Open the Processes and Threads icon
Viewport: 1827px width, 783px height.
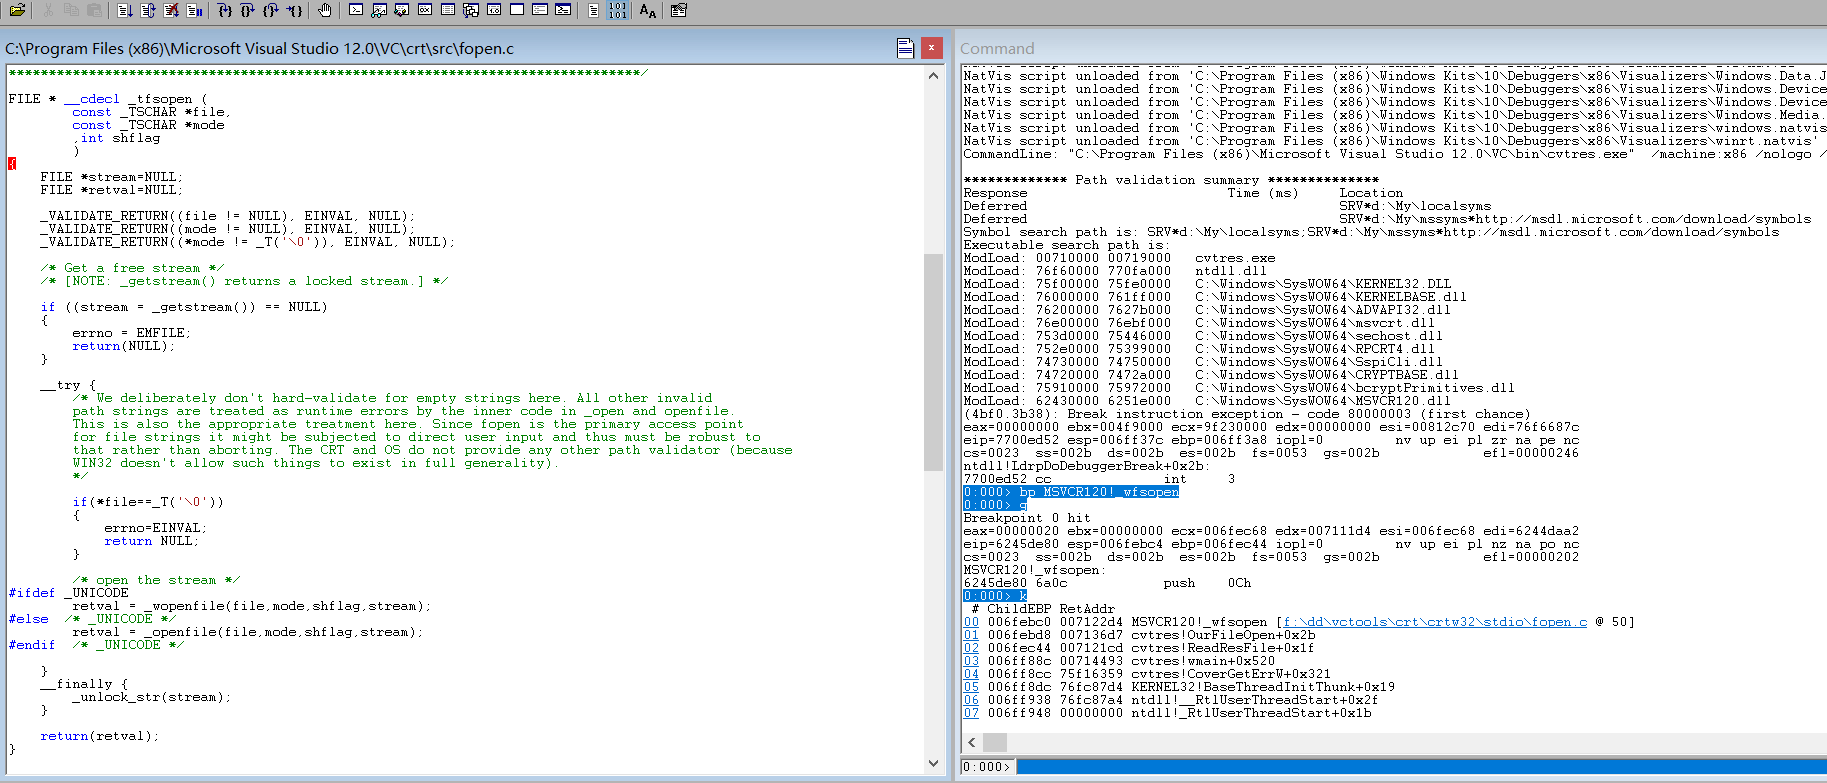tap(540, 10)
